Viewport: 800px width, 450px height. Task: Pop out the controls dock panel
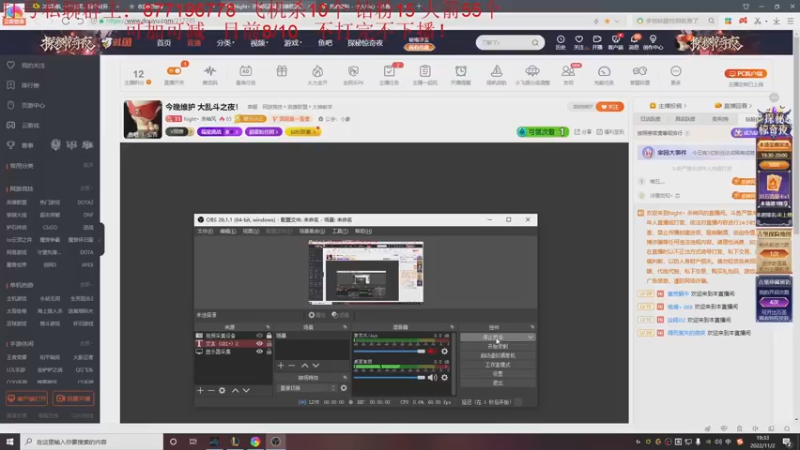[532, 327]
